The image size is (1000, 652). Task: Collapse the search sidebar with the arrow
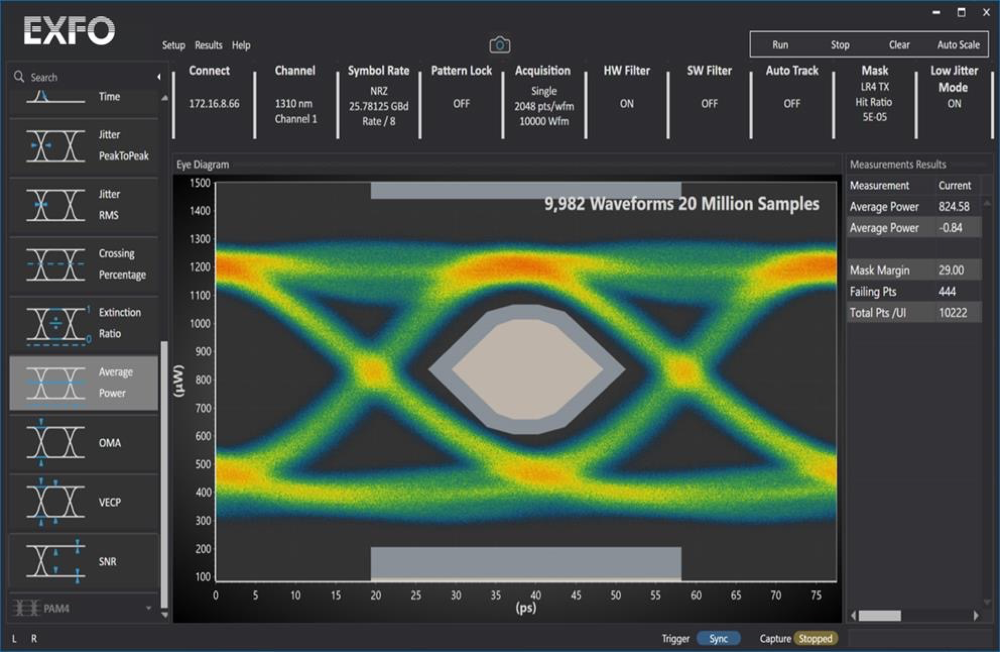pos(158,77)
